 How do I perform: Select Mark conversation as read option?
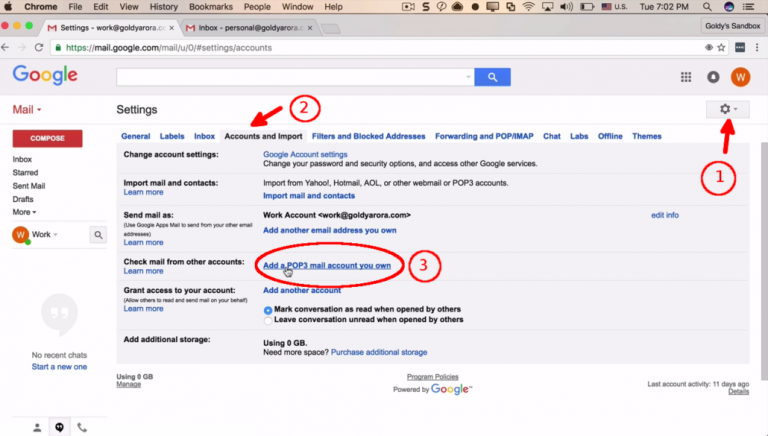(268, 310)
